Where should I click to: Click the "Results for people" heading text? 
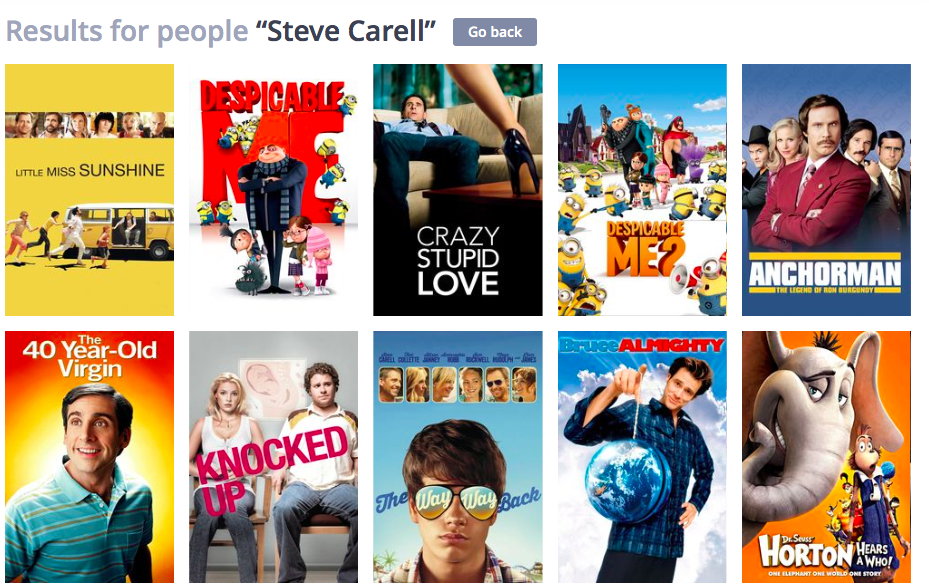coord(127,31)
